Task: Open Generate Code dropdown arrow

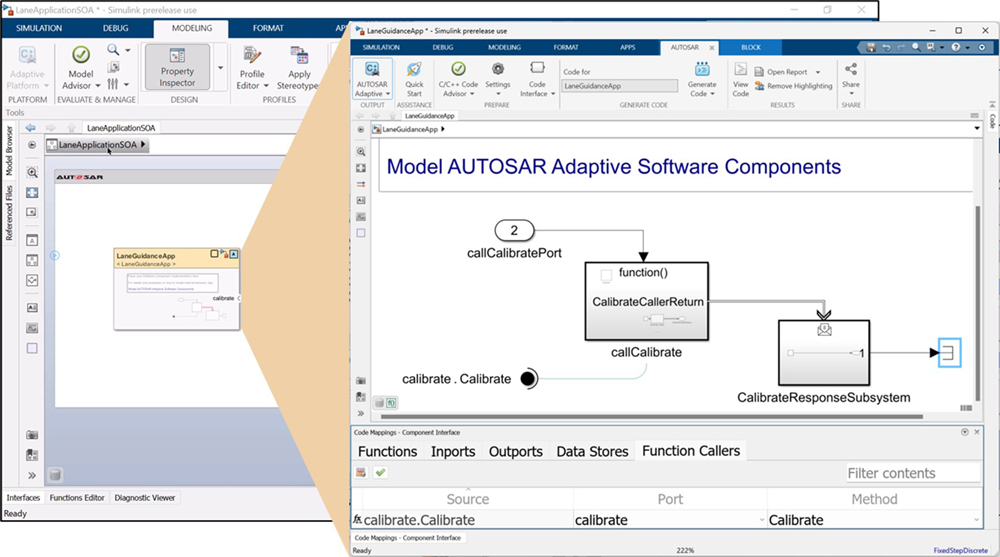Action: [x=712, y=94]
